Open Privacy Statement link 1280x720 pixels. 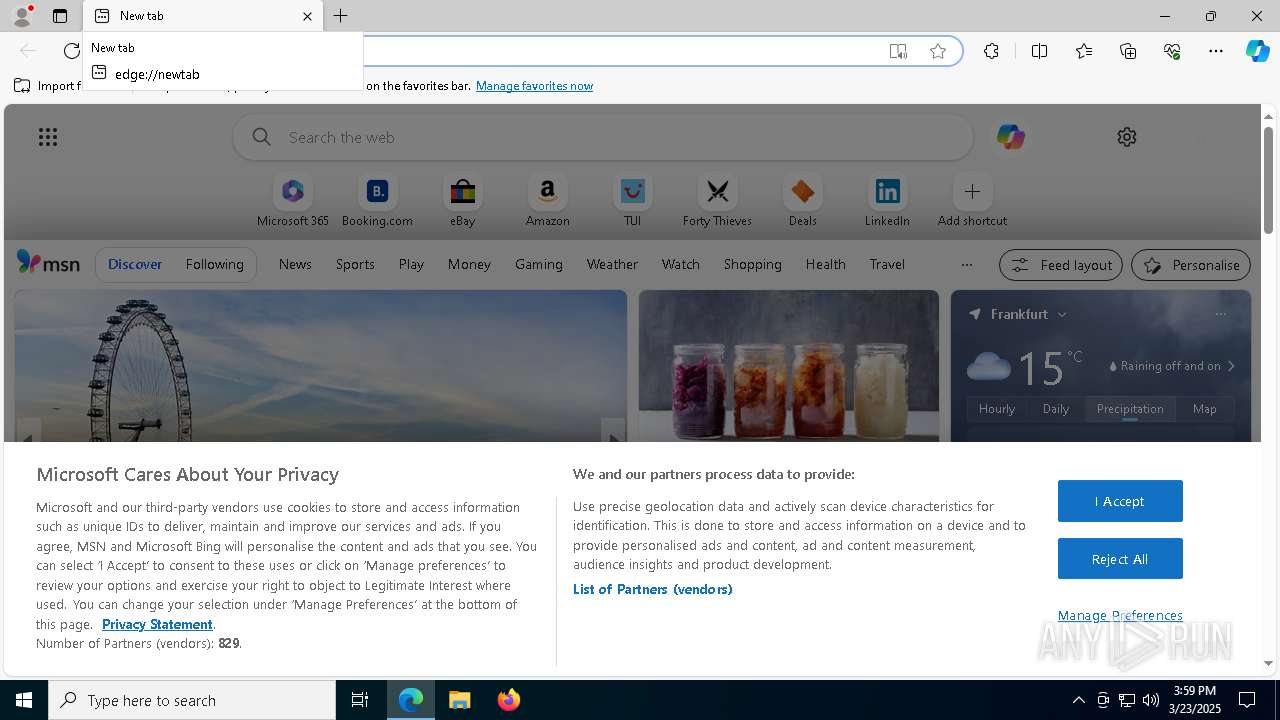pos(157,624)
